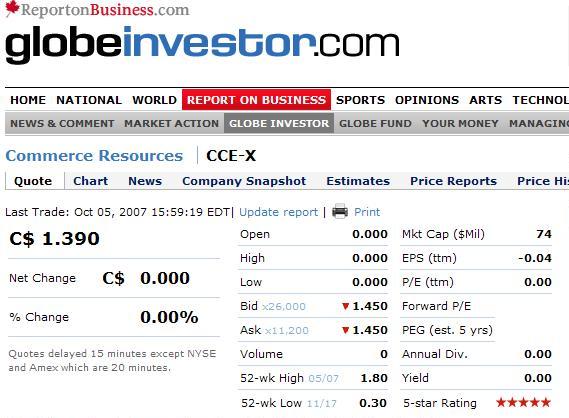The image size is (569, 418).
Task: Open the globeinvestor.com logo
Action: 202,44
